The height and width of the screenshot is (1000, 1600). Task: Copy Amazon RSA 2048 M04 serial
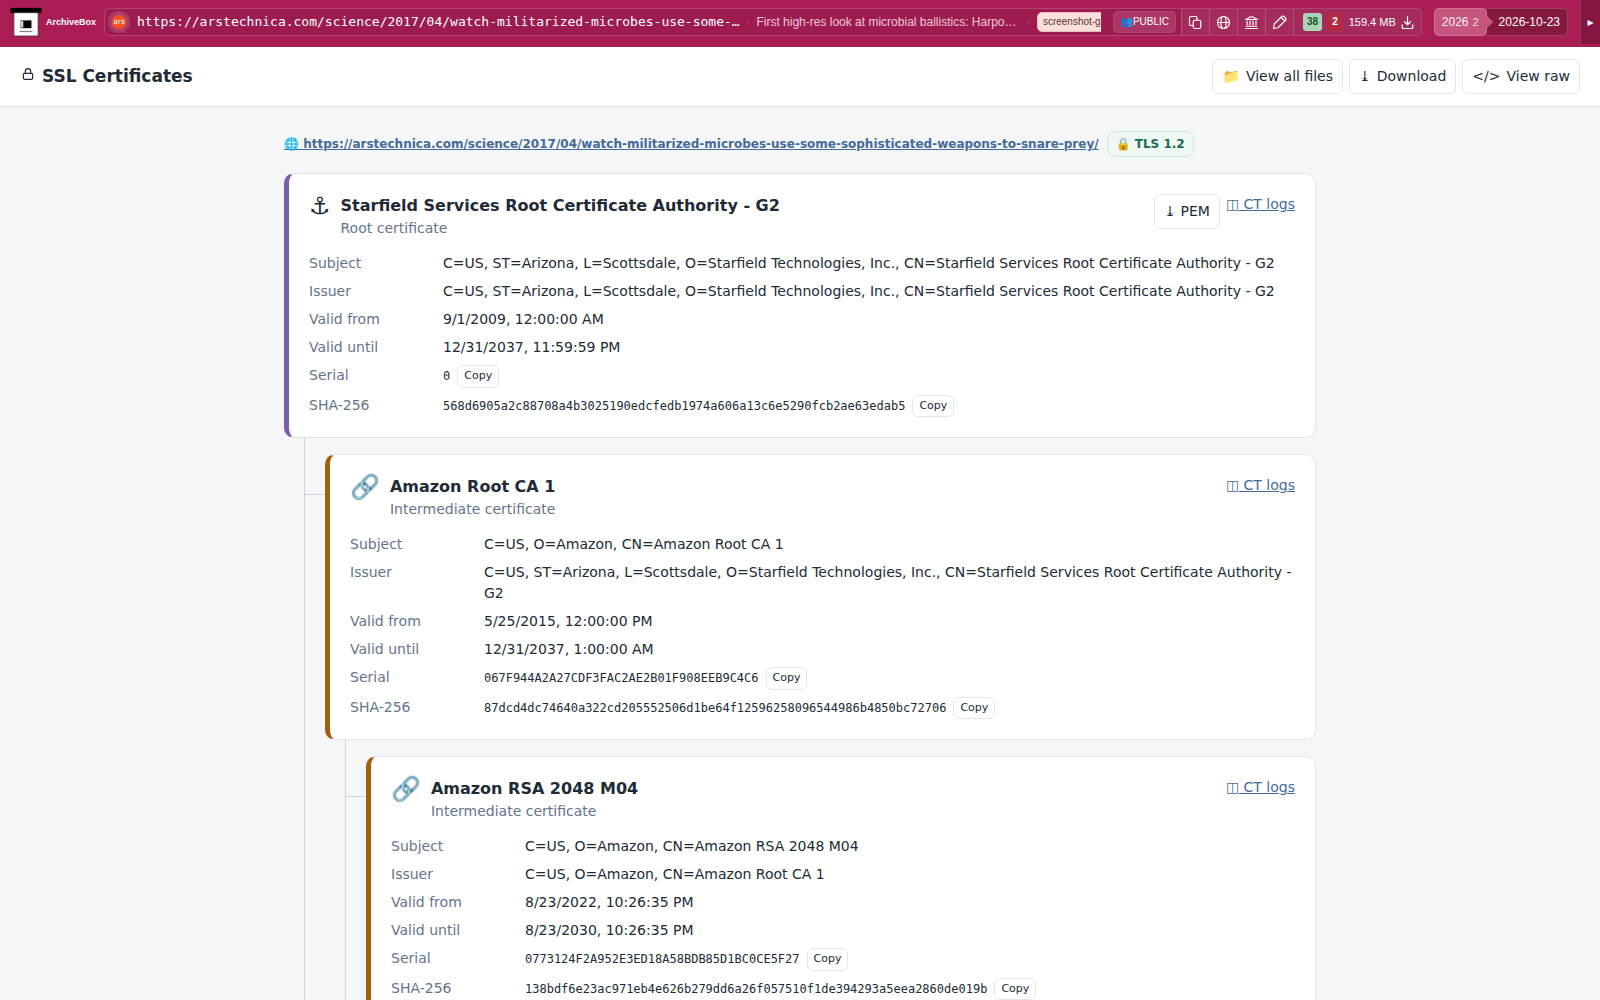[828, 959]
